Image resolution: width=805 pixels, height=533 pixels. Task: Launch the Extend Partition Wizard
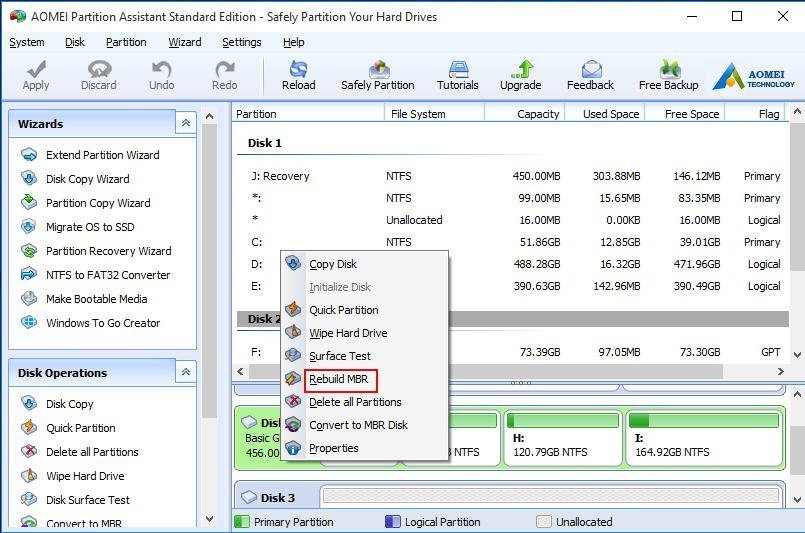[x=102, y=155]
